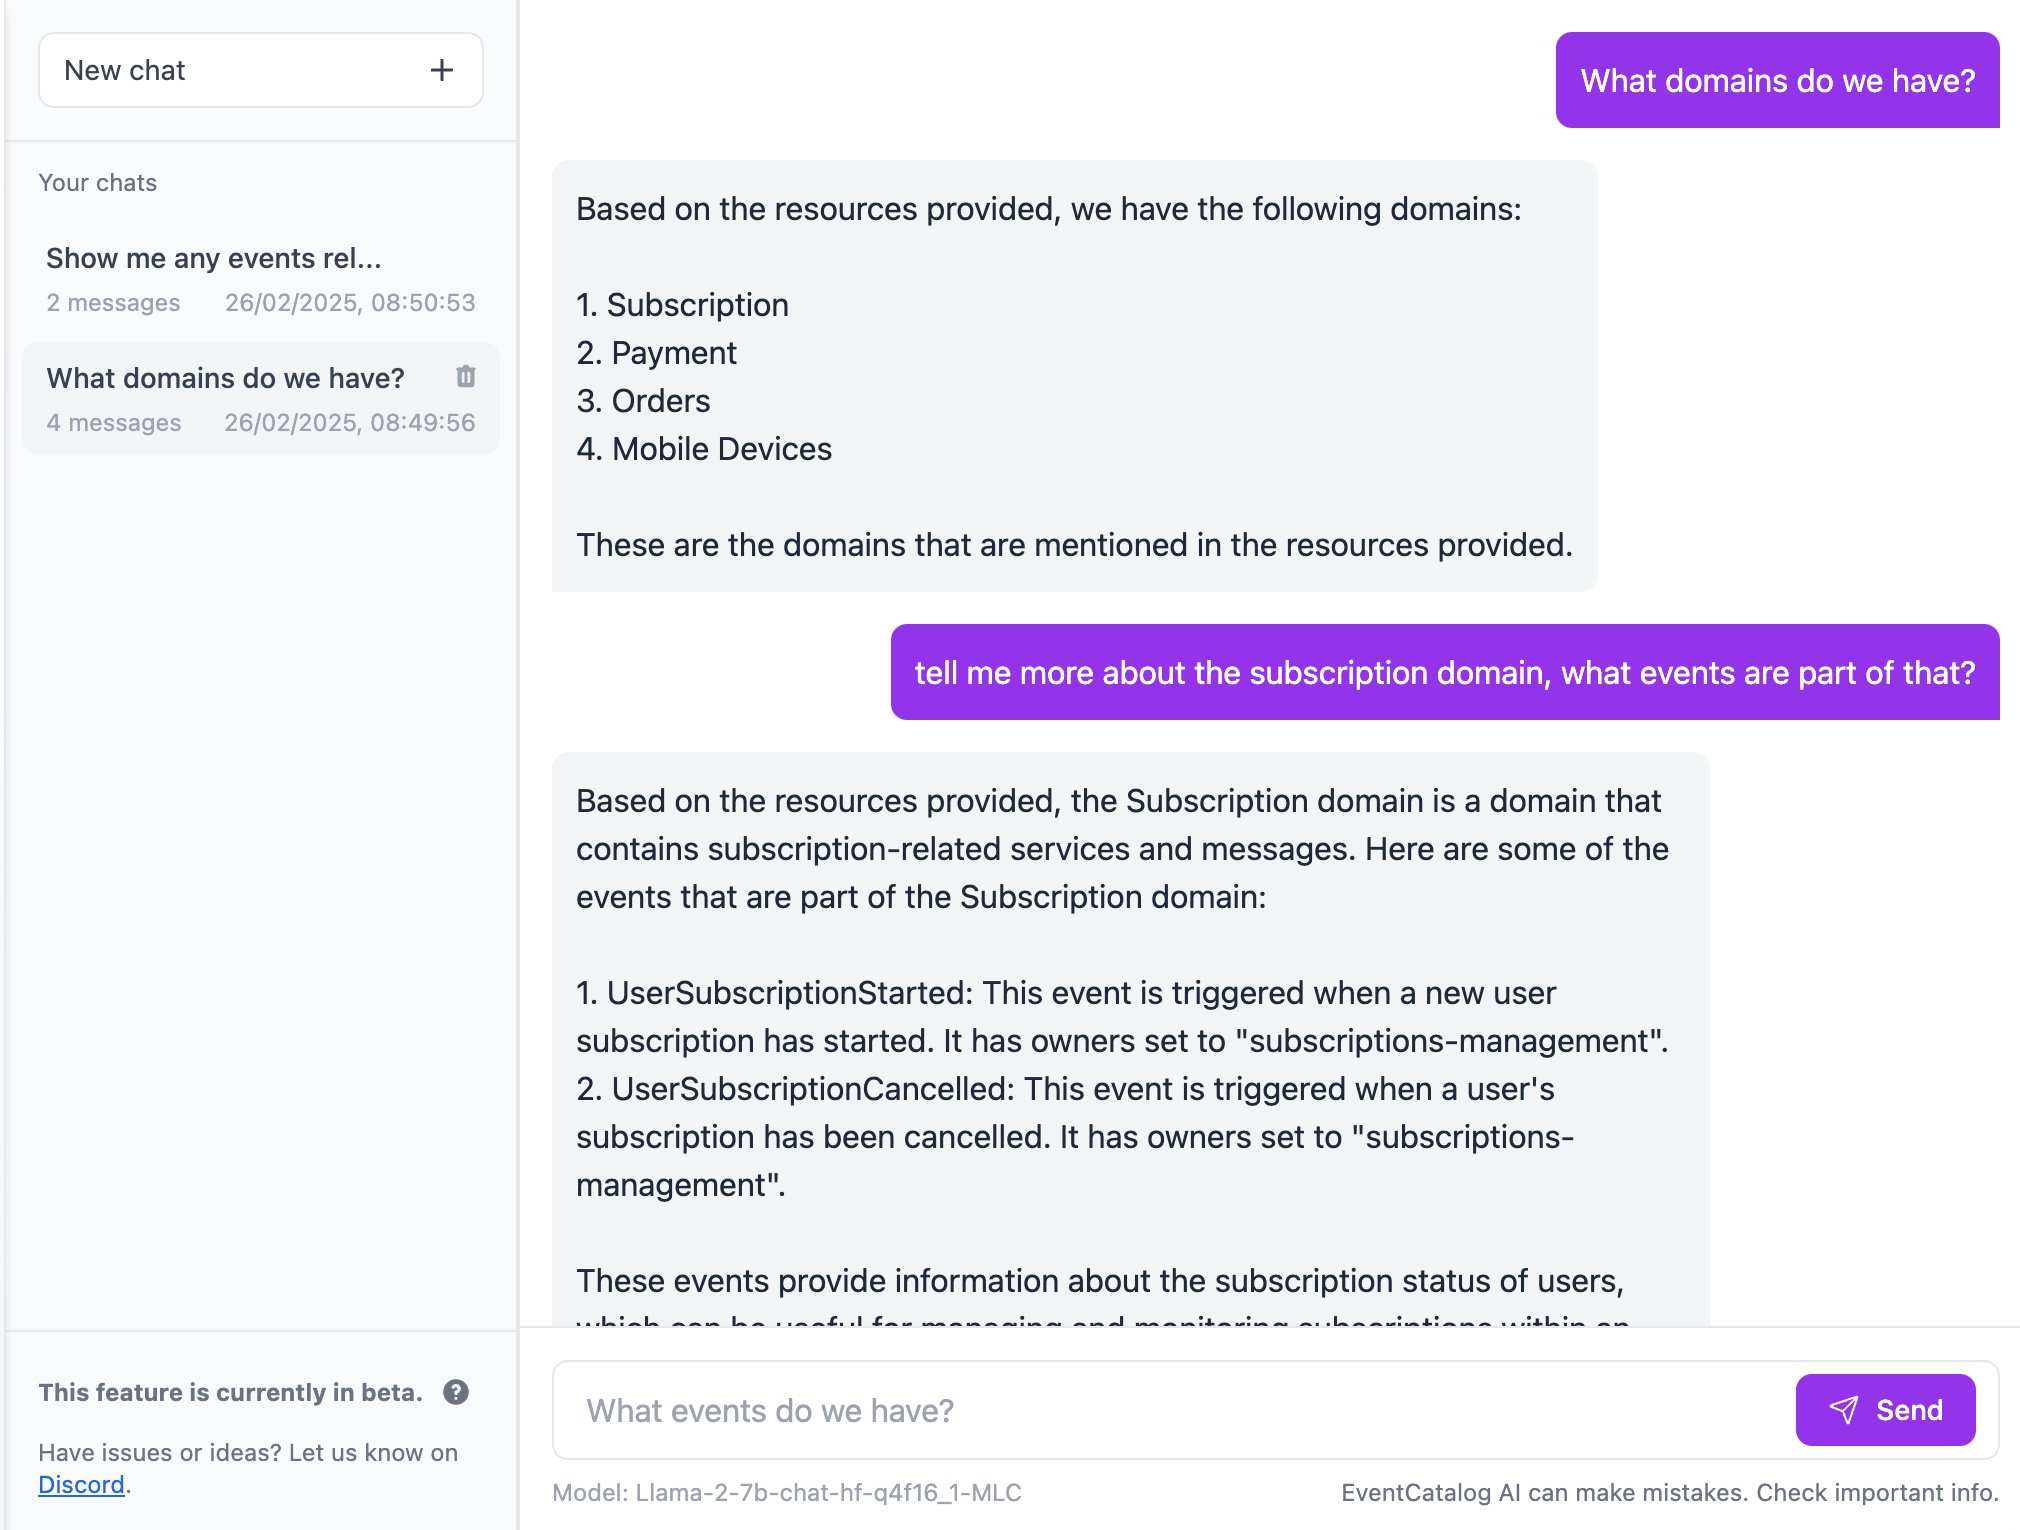
Task: Select the chat titled 'Show me any events rel...'
Action: [x=212, y=258]
